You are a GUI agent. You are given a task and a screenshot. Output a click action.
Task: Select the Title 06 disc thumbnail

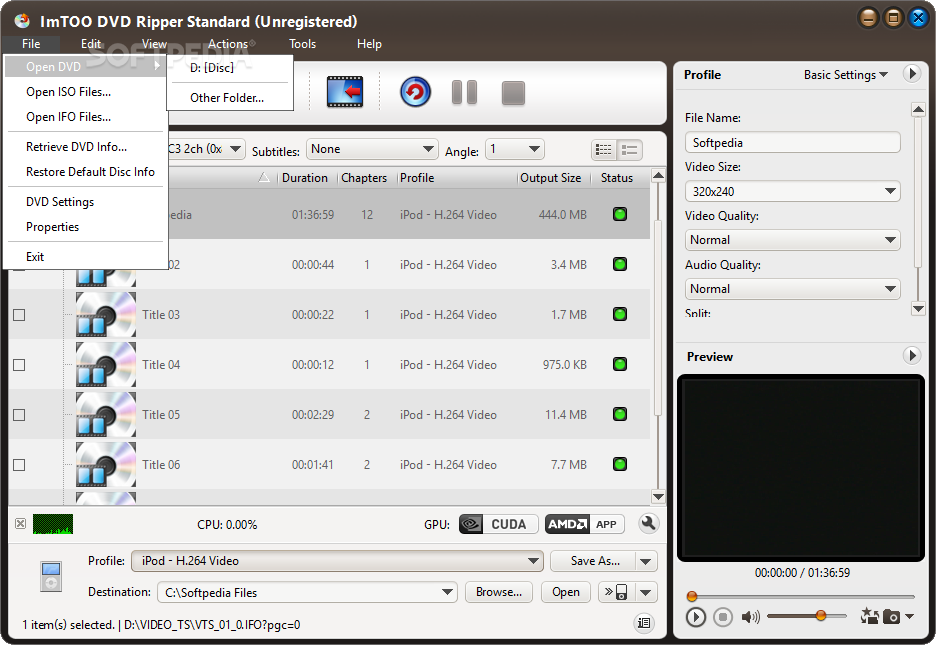pyautogui.click(x=106, y=464)
